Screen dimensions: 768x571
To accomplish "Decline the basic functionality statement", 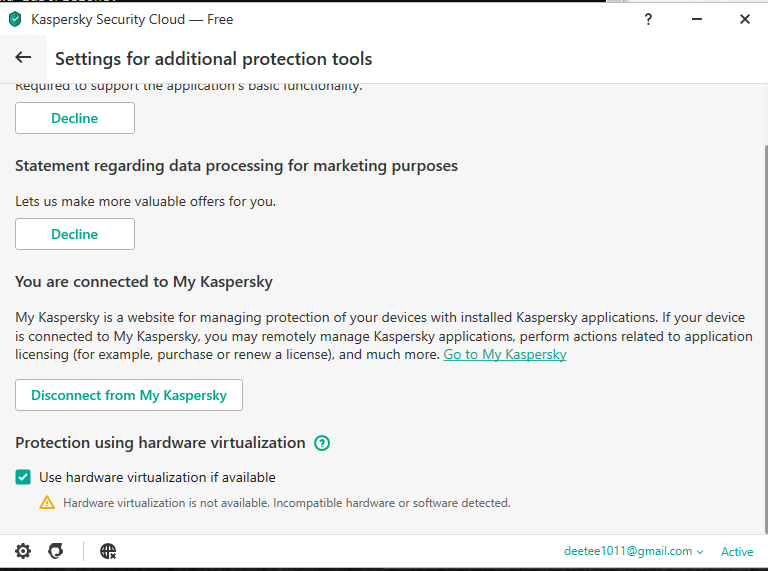I will (75, 118).
